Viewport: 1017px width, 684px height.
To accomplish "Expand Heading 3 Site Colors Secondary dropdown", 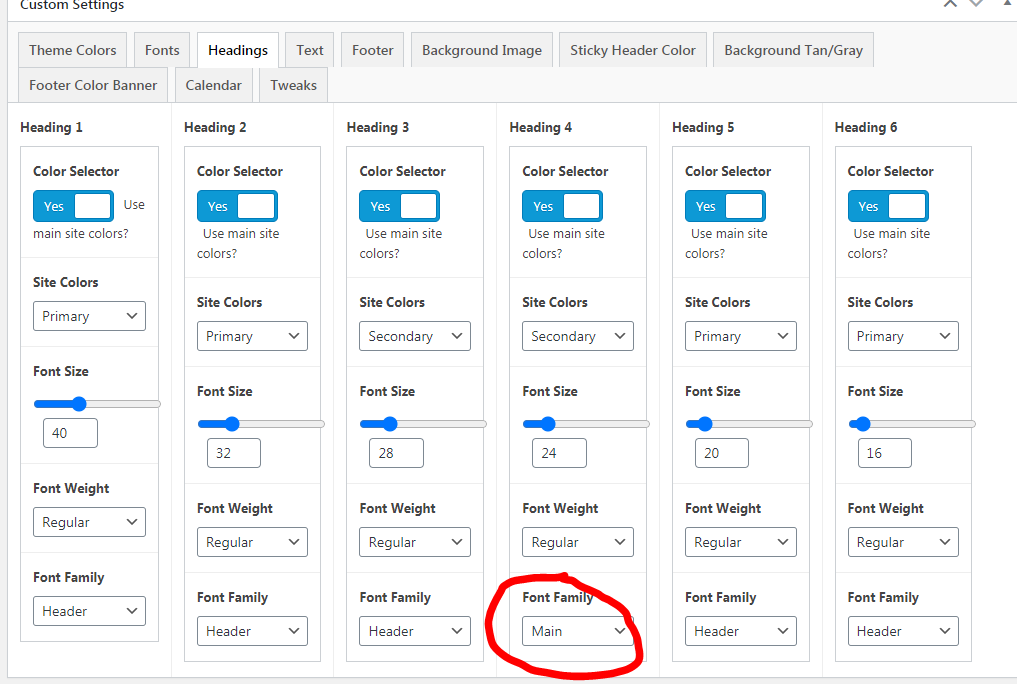I will 414,336.
